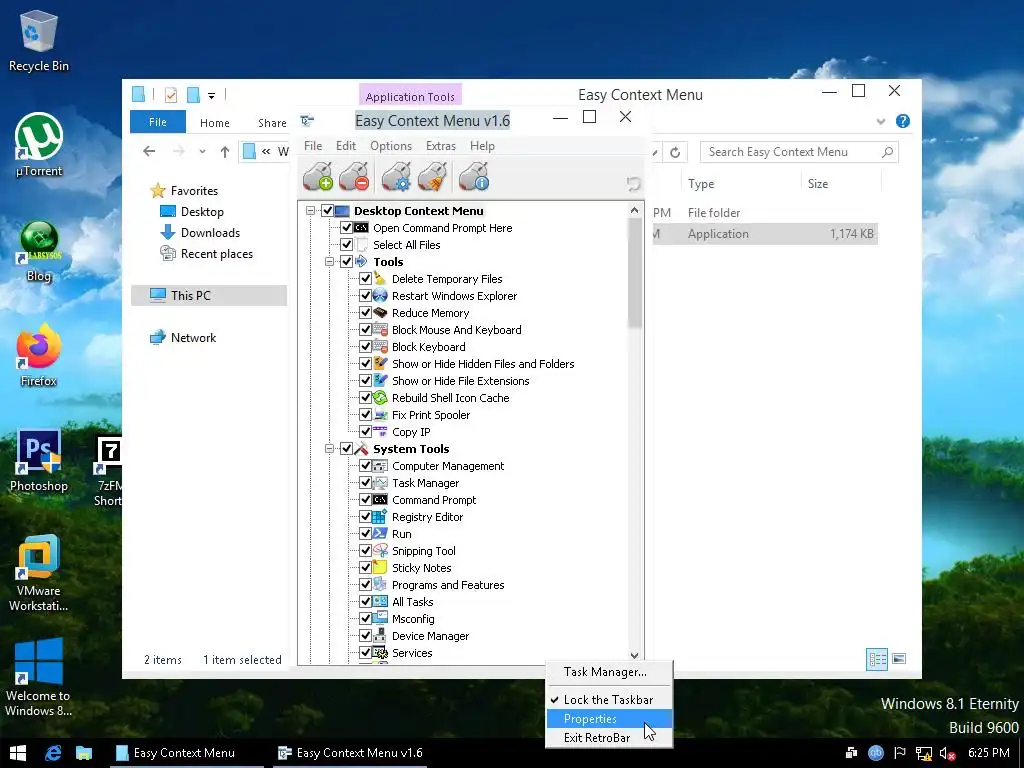Click the Explorer refresh button
The width and height of the screenshot is (1024, 768).
point(675,152)
